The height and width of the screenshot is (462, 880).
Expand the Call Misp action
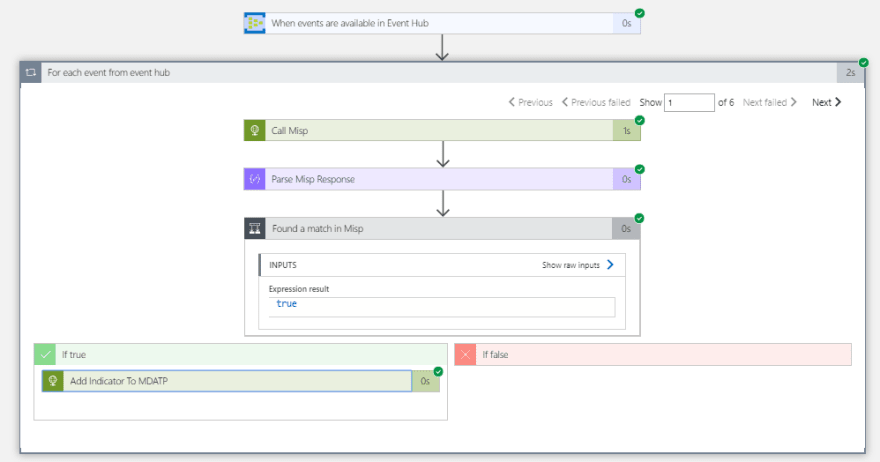pyautogui.click(x=442, y=130)
